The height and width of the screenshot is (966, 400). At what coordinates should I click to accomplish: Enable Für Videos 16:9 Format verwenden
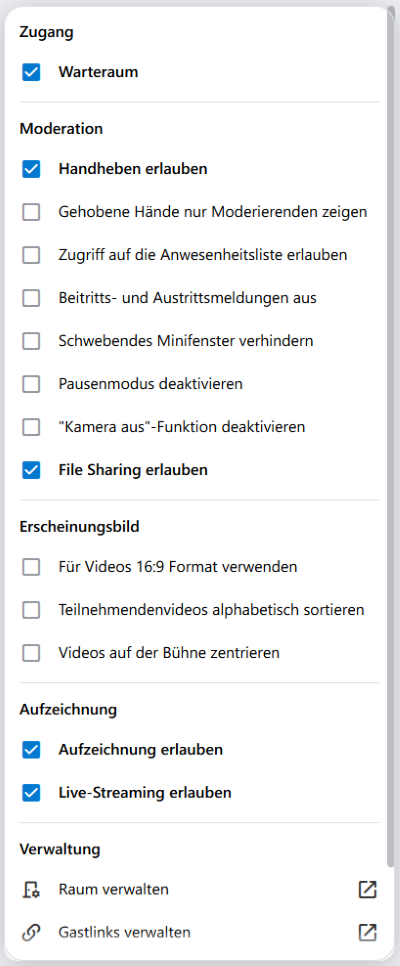pos(31,567)
